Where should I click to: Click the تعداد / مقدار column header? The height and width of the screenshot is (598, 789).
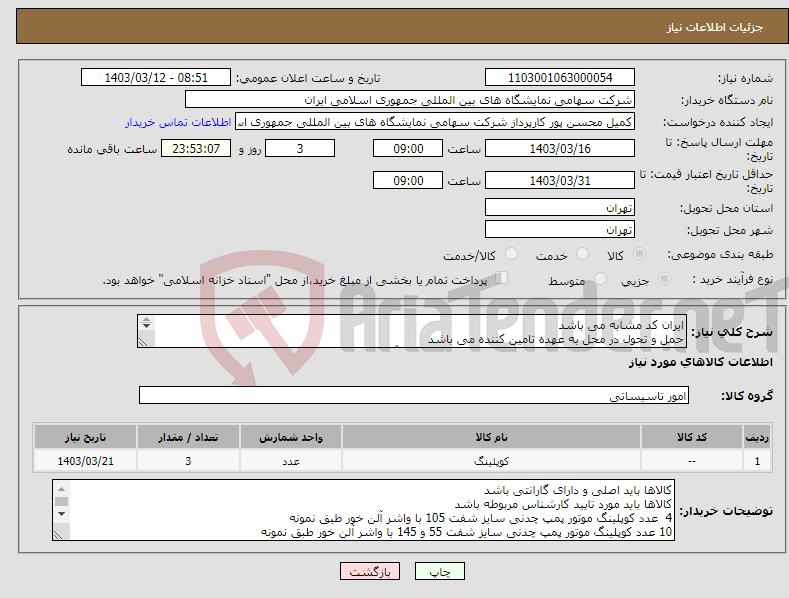point(188,437)
